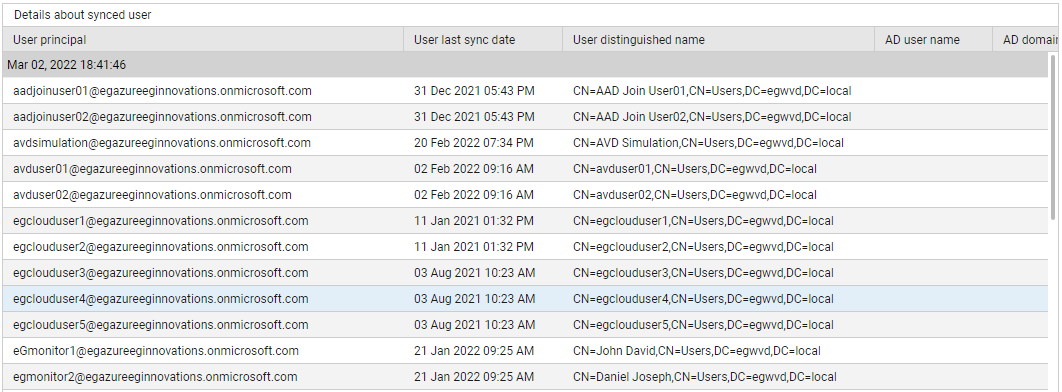The image size is (1062, 392).
Task: Click sync date of eGmonitor1 row
Action: click(x=474, y=351)
